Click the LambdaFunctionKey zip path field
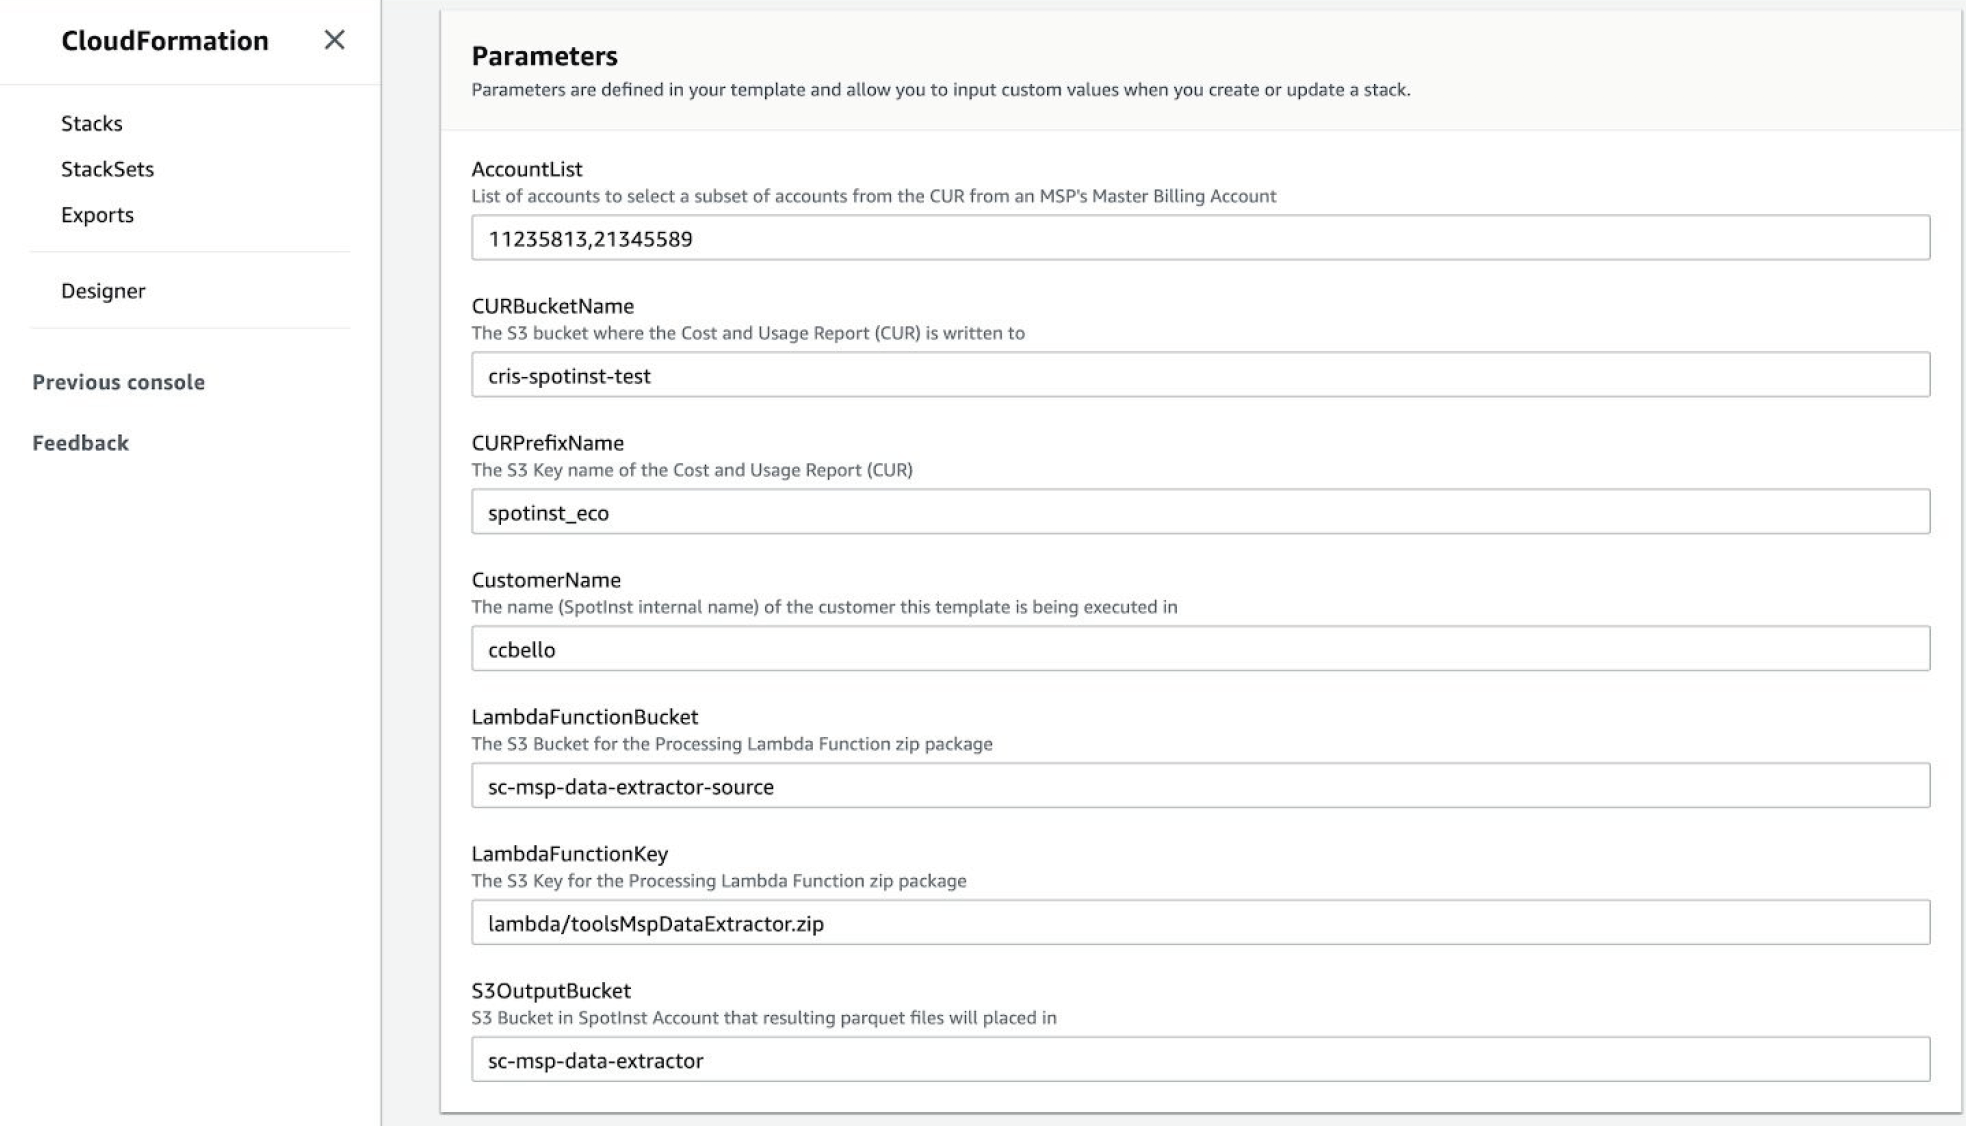 pyautogui.click(x=1200, y=923)
